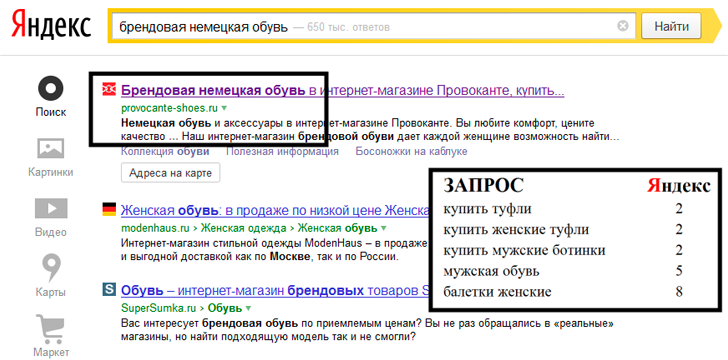Open the Брендовая немецкая обувь result title

tap(343, 90)
